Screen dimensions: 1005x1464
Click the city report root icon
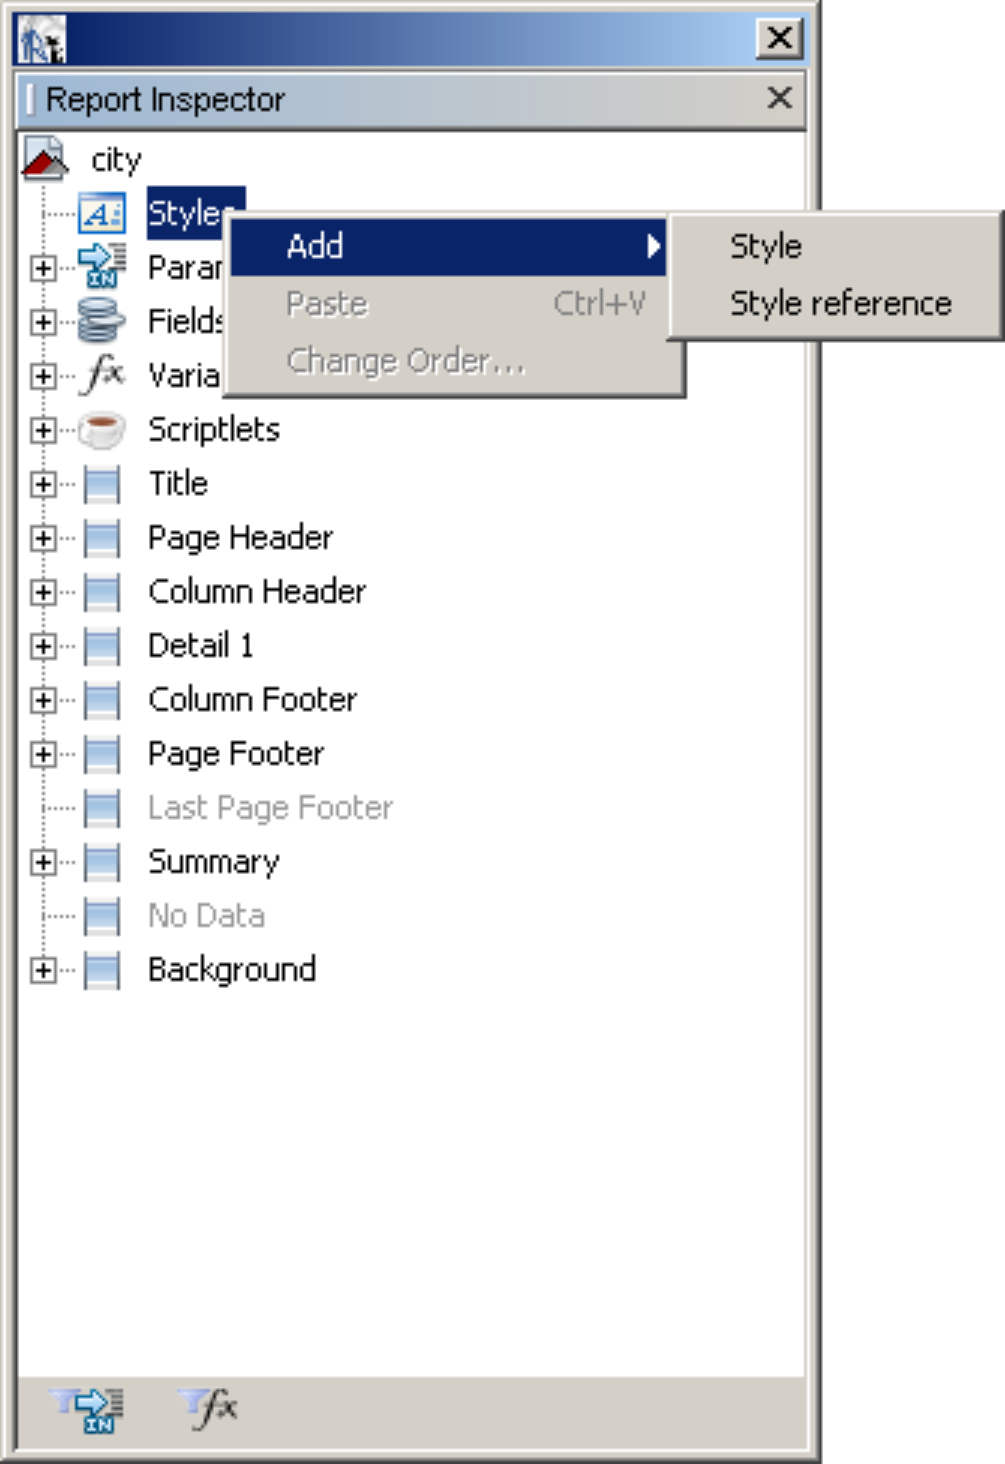(45, 160)
